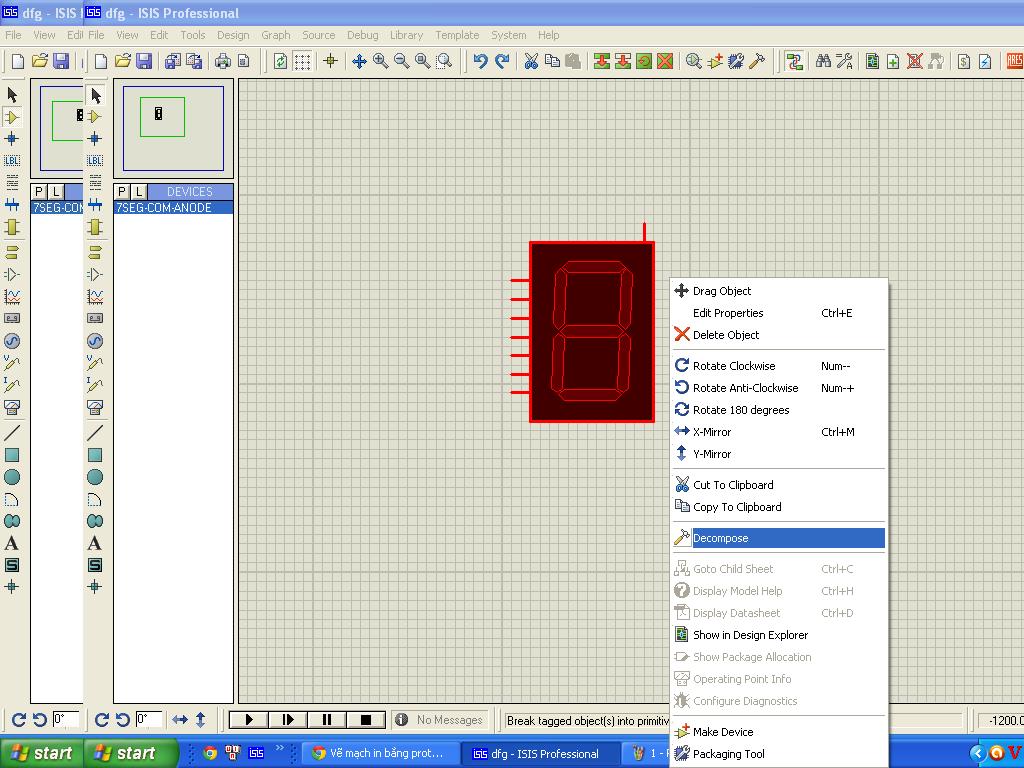
Task: Click the Zoom In magnifier icon
Action: coord(380,61)
